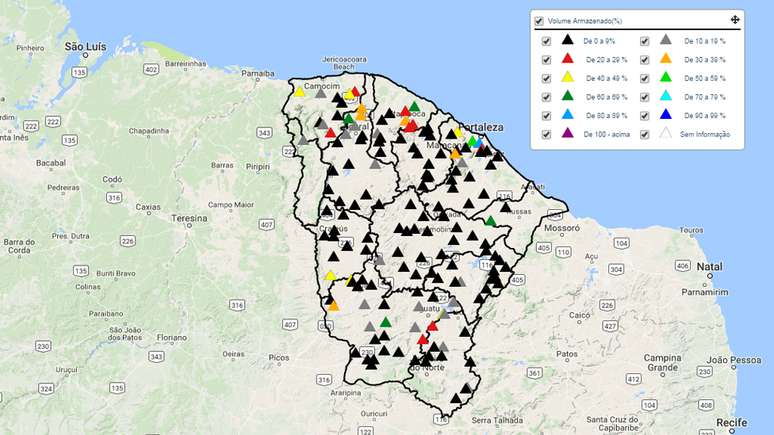
Task: Uncheck the 'De 90 a 99 %' checkbox
Action: (x=644, y=116)
